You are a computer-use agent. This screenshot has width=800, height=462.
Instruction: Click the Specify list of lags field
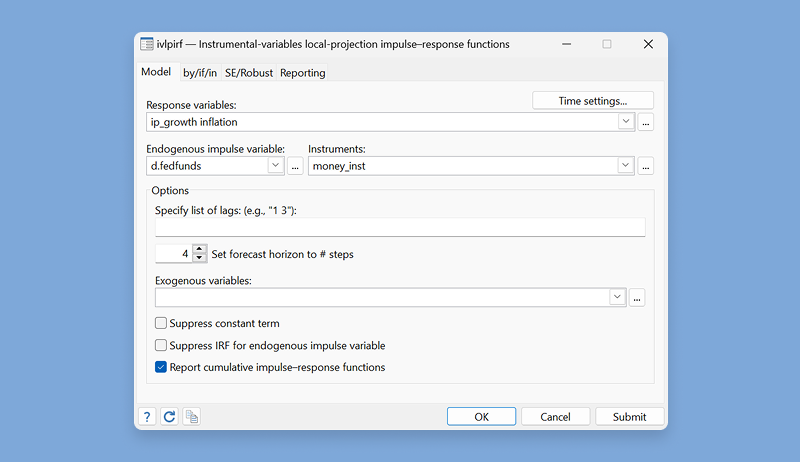click(x=400, y=227)
